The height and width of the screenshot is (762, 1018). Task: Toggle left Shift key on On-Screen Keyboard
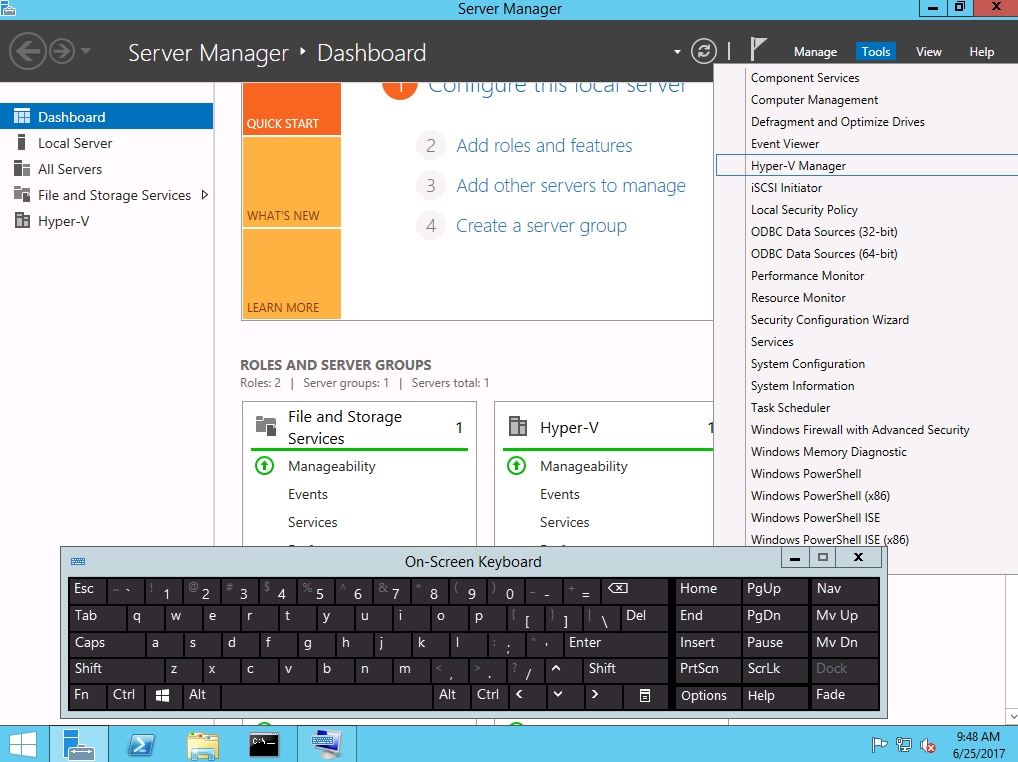coord(116,669)
